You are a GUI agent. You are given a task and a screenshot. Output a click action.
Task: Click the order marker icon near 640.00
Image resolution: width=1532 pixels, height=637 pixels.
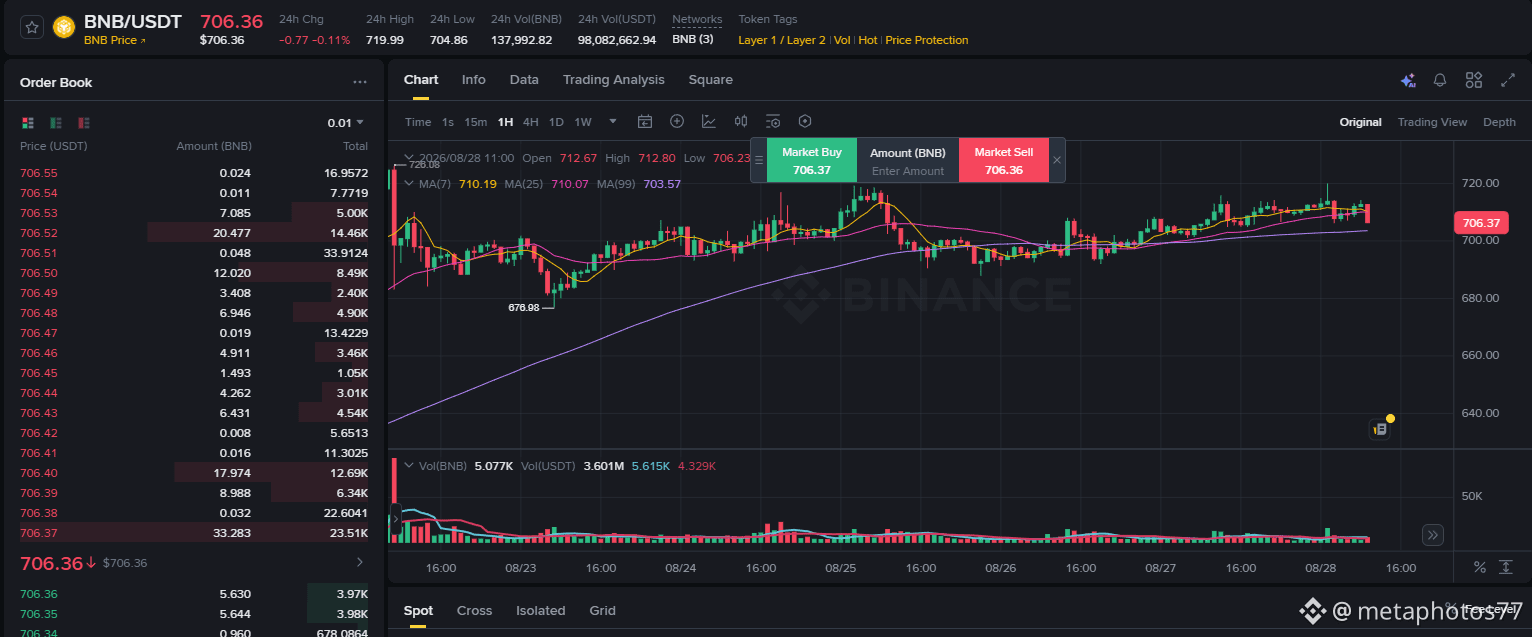(x=1380, y=429)
